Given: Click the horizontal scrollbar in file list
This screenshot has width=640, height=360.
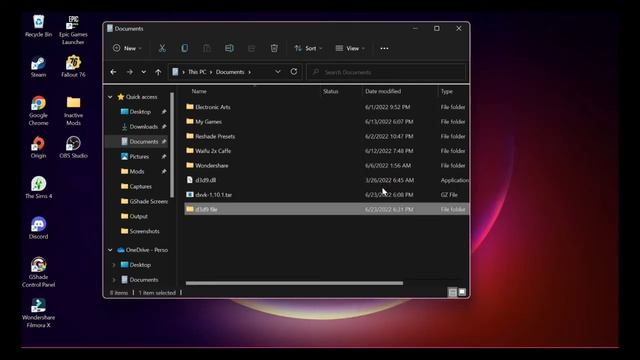Looking at the screenshot, I should [294, 283].
